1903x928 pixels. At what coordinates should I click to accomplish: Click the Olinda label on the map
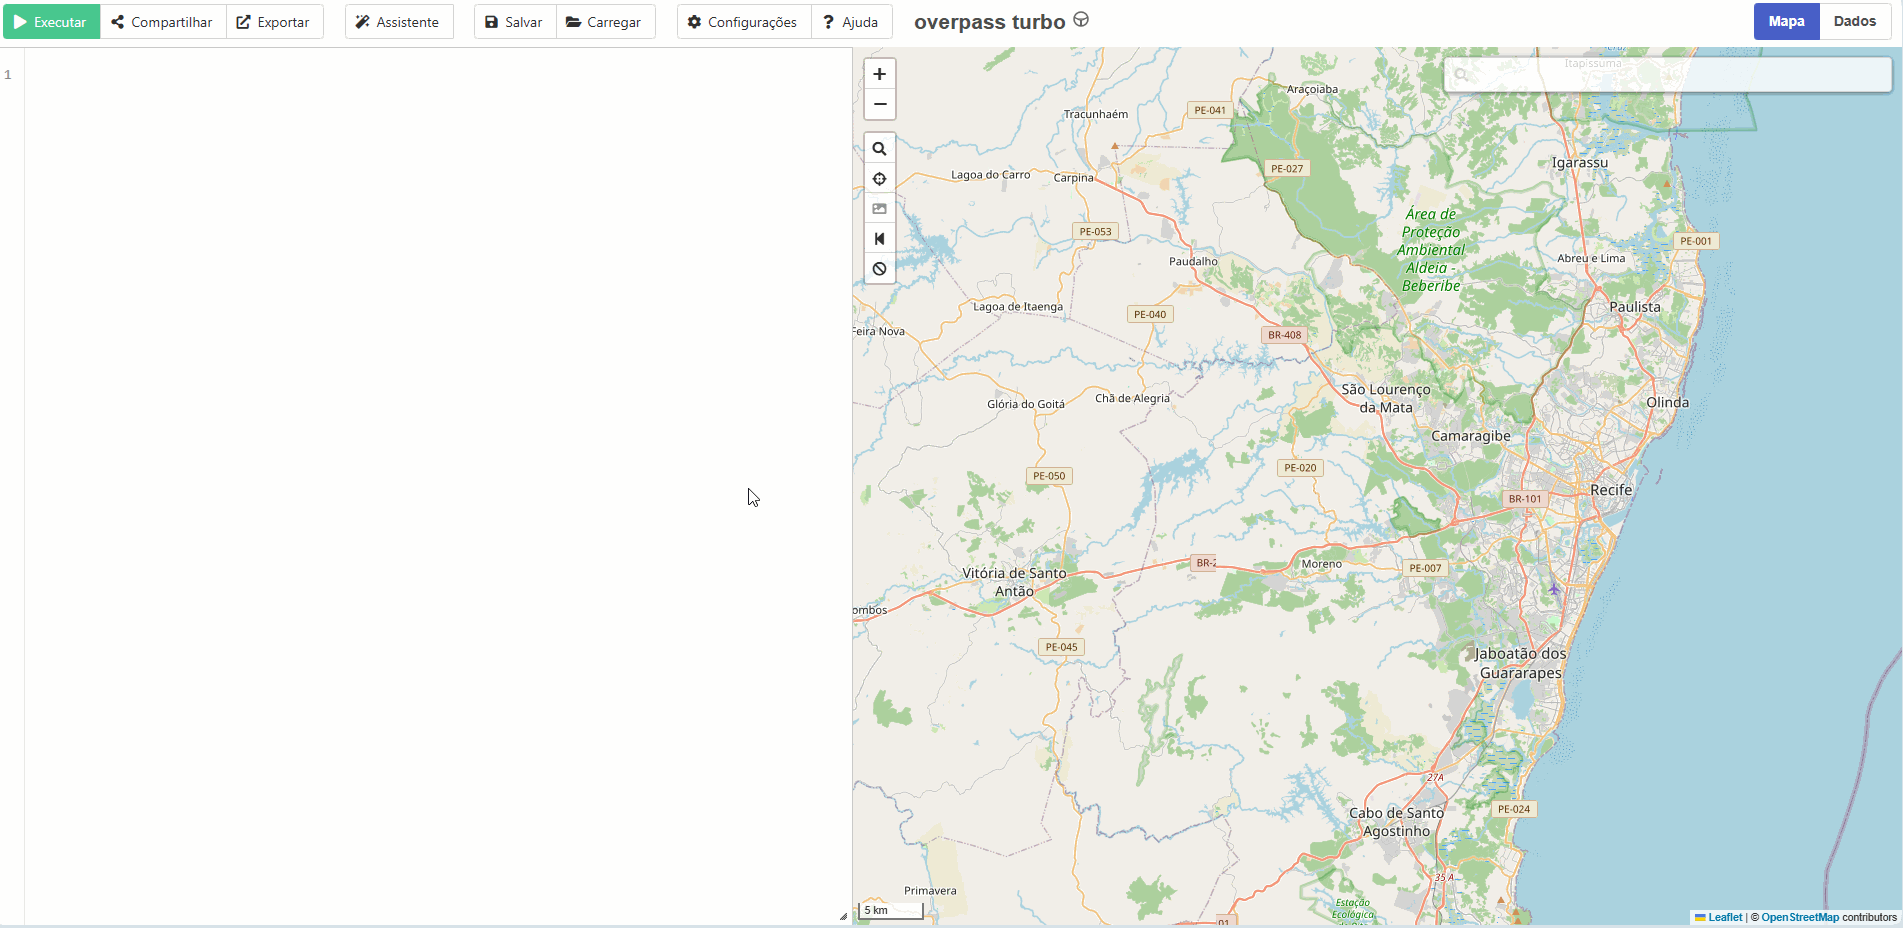point(1667,402)
